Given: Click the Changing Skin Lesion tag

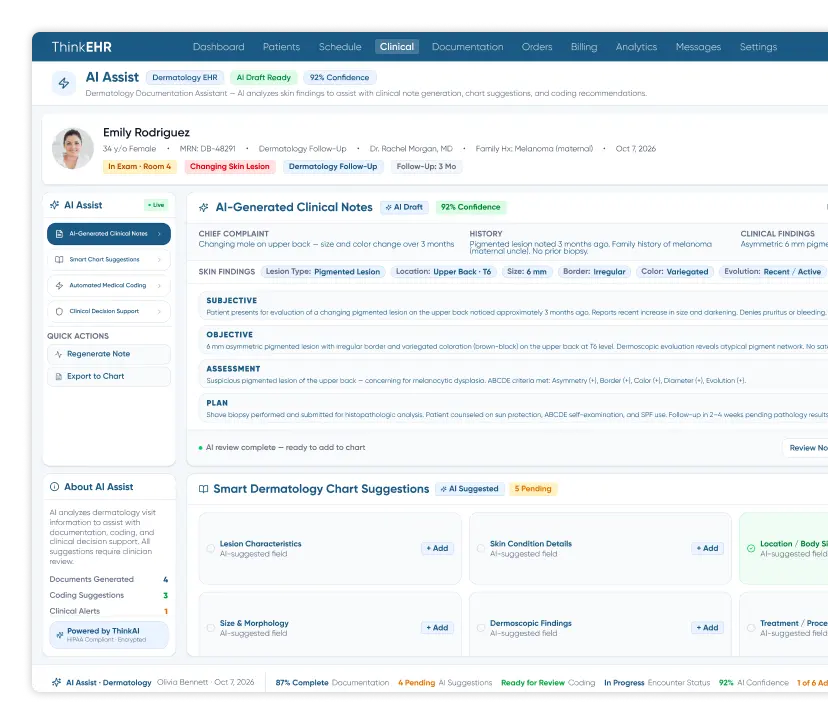Looking at the screenshot, I should [230, 166].
